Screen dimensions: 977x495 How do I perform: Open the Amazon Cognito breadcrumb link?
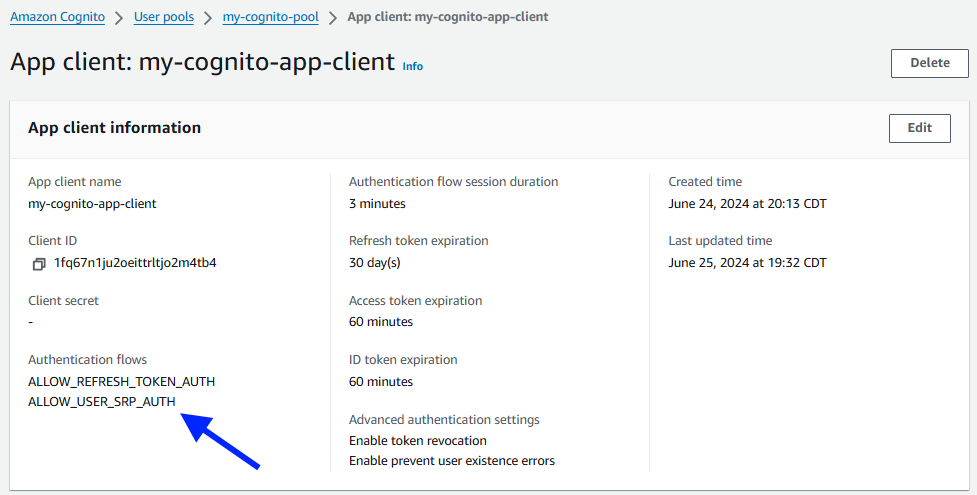tap(57, 17)
